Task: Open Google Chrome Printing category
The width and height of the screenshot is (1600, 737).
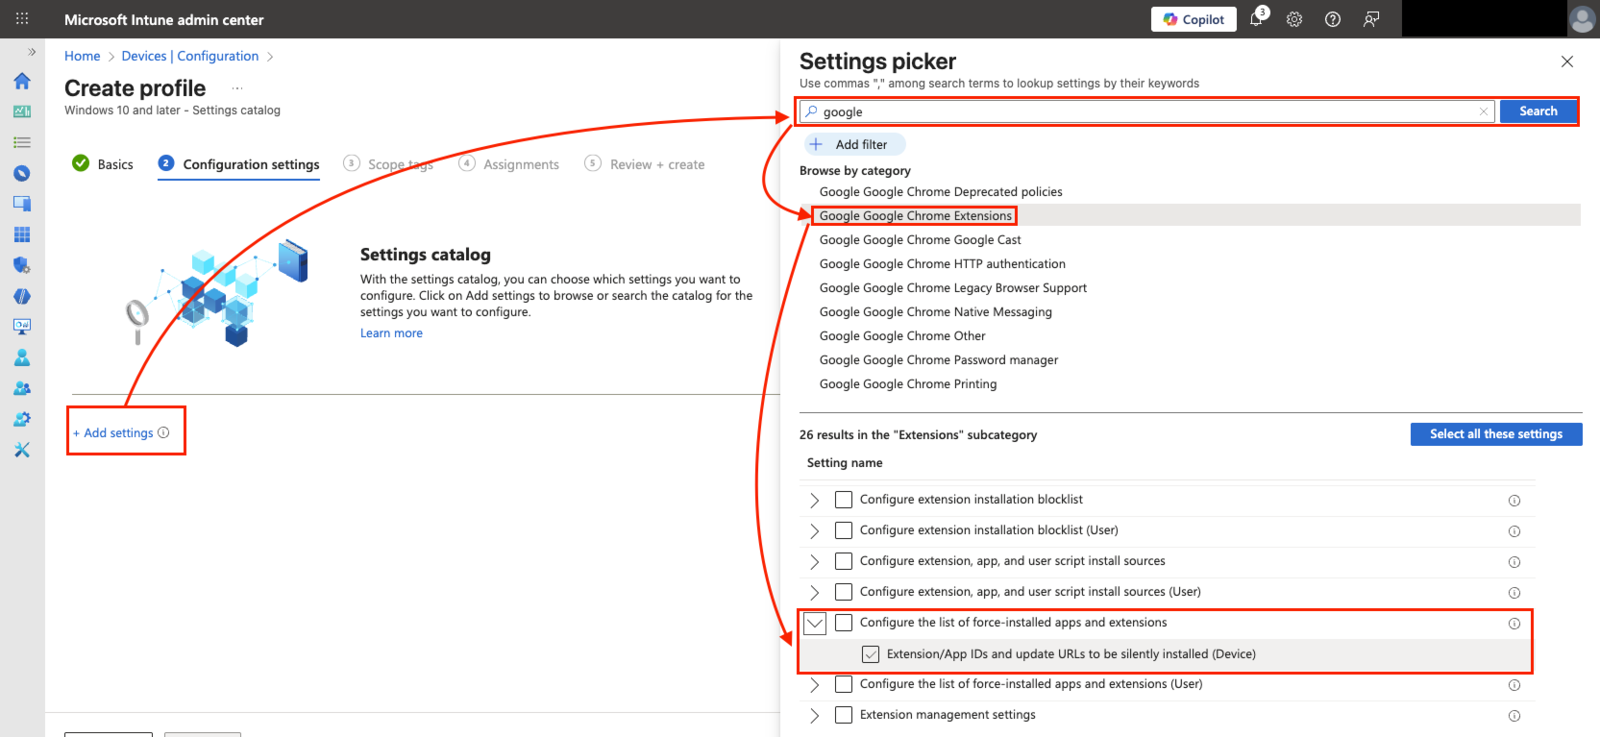Action: click(x=908, y=384)
